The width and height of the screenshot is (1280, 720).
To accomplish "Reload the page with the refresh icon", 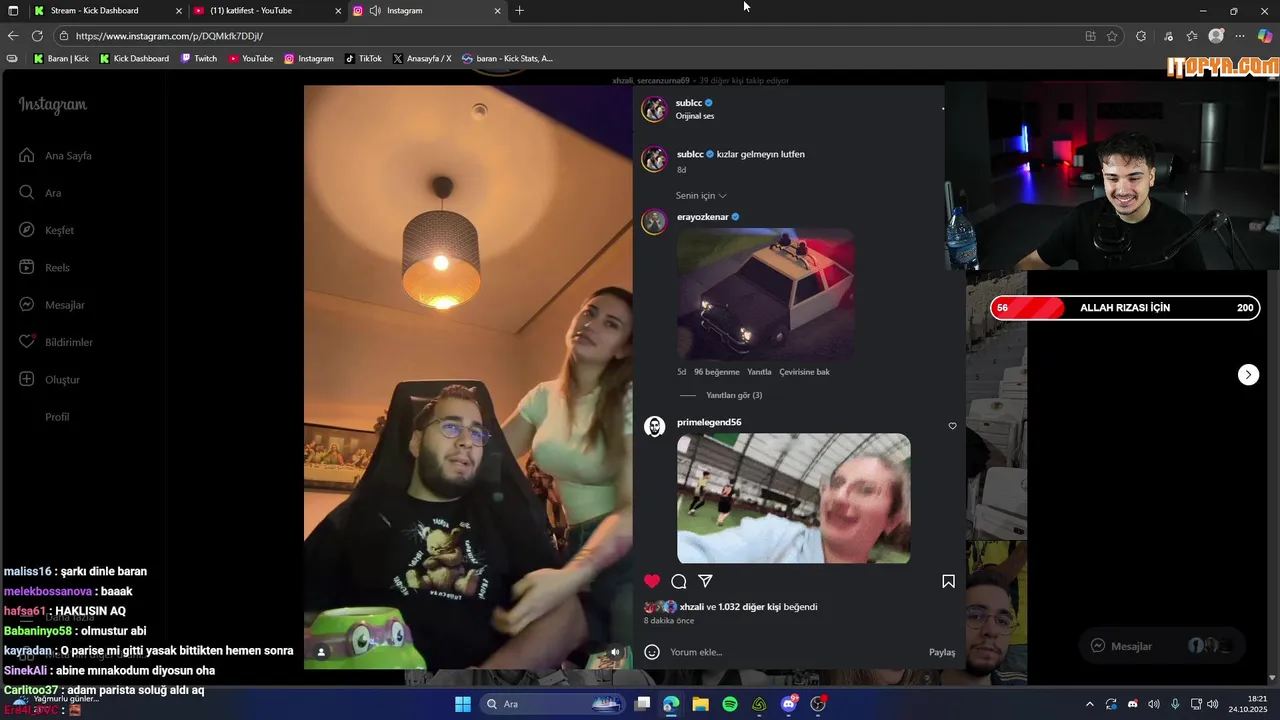I will (x=37, y=36).
